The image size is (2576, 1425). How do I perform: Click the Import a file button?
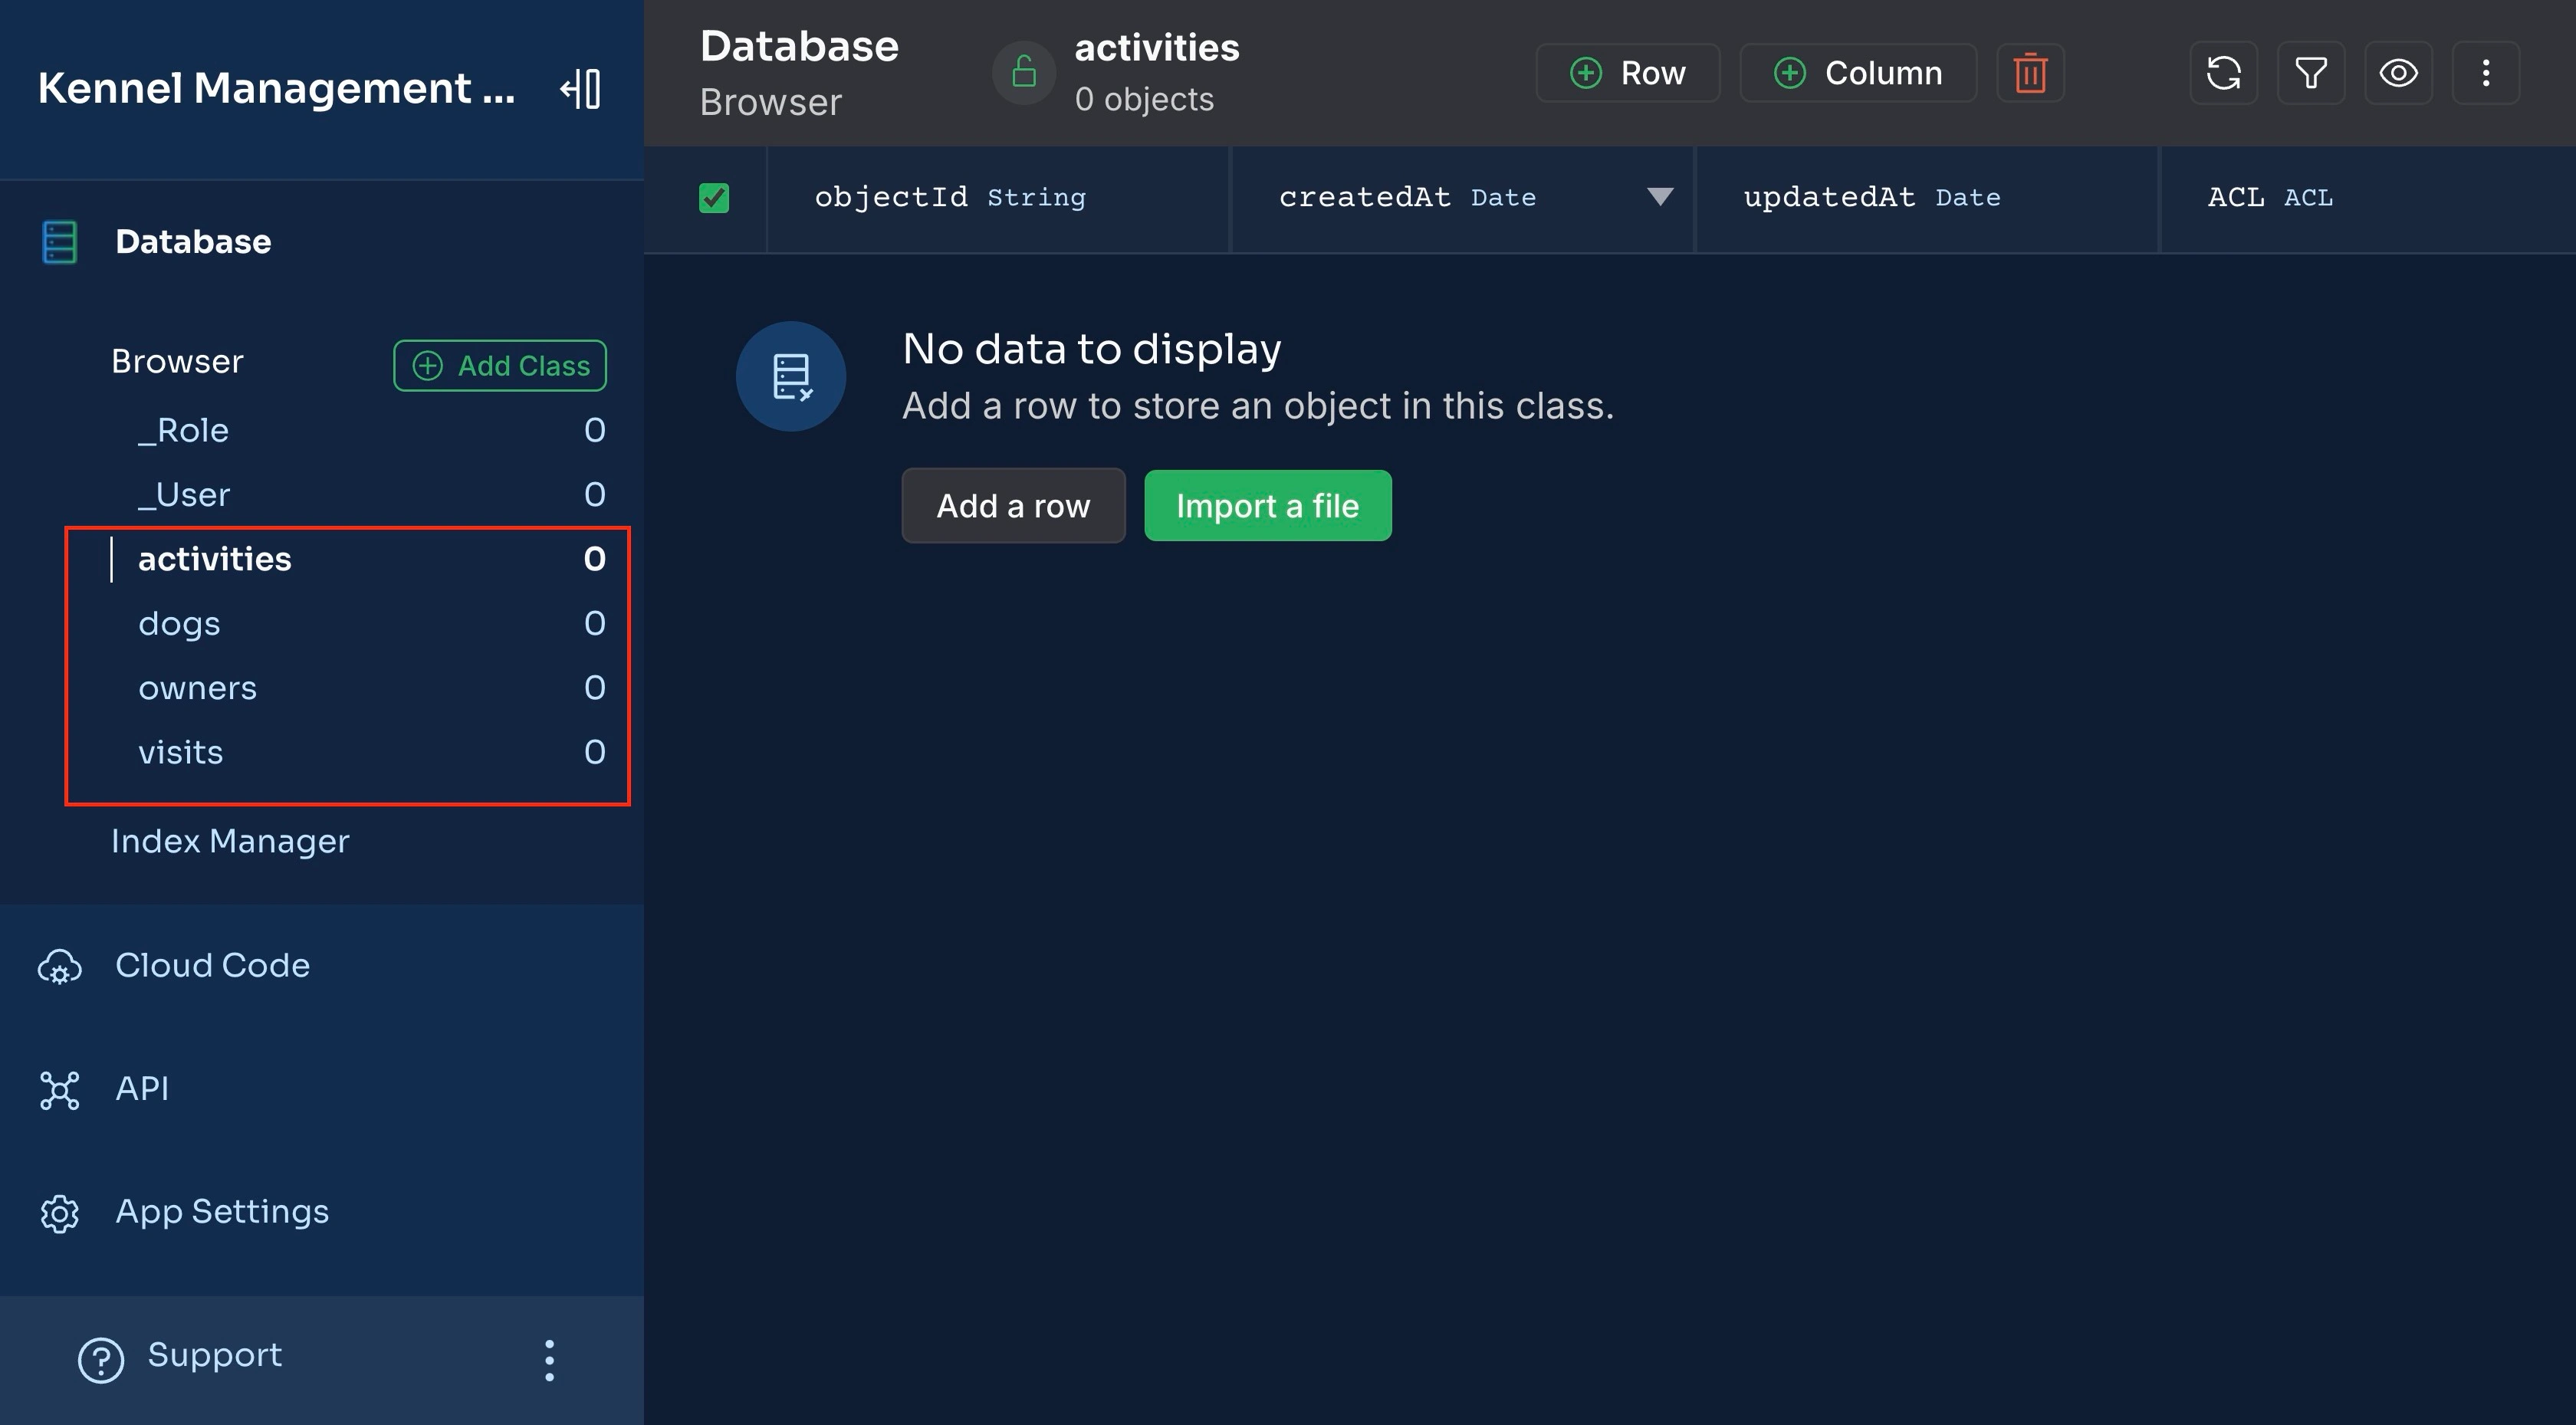[1267, 504]
